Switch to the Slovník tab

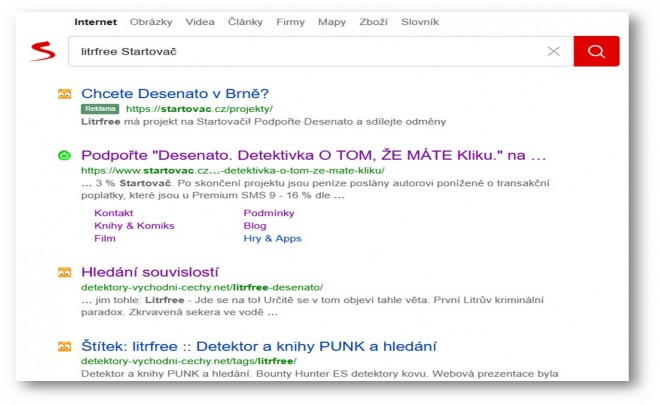coord(420,22)
